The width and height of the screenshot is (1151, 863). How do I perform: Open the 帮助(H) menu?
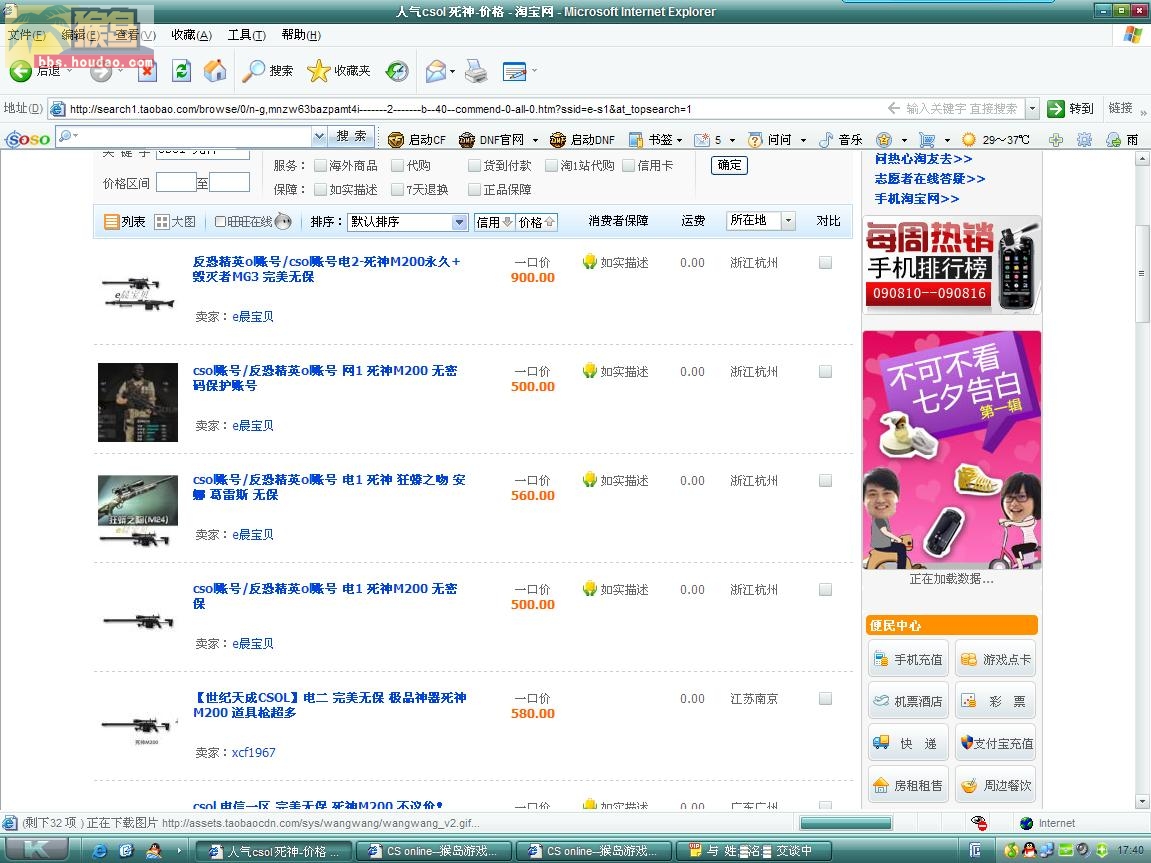301,34
